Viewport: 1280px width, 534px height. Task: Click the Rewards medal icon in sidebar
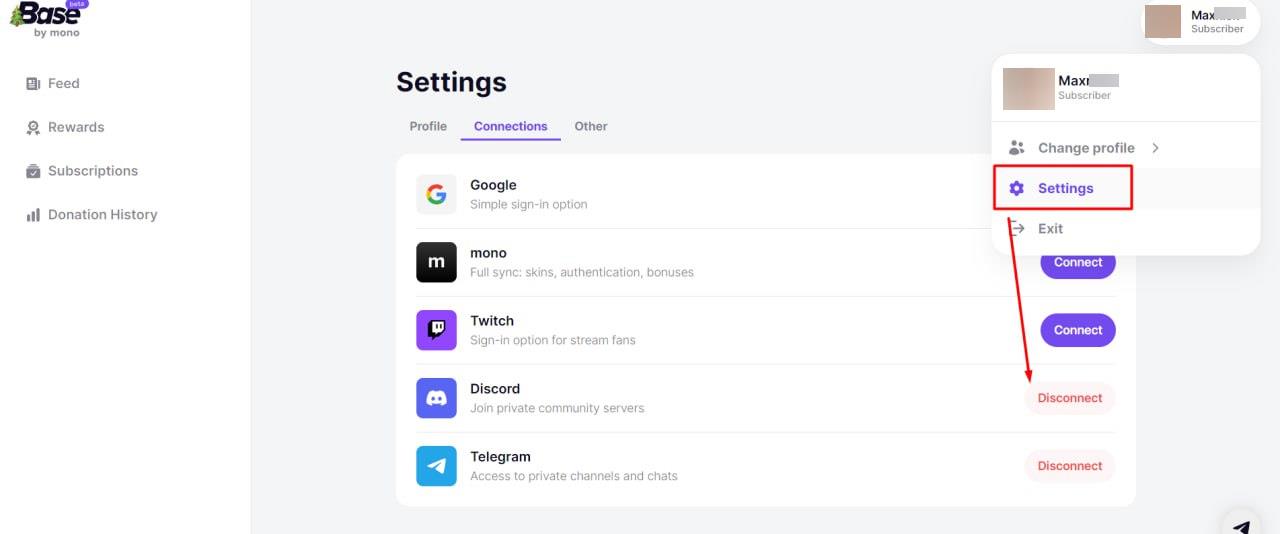[x=33, y=128]
